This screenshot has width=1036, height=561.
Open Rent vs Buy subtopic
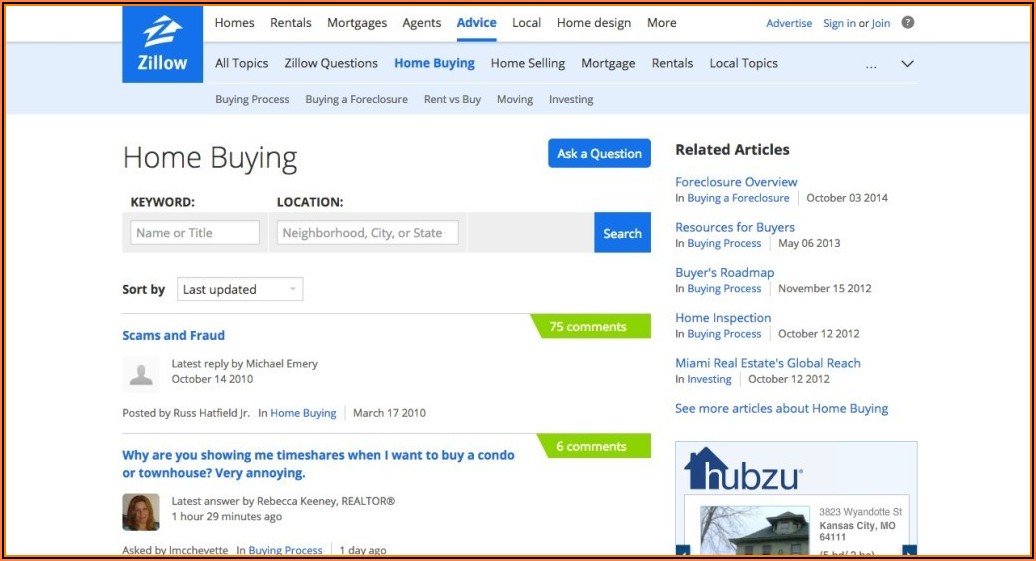pyautogui.click(x=452, y=99)
